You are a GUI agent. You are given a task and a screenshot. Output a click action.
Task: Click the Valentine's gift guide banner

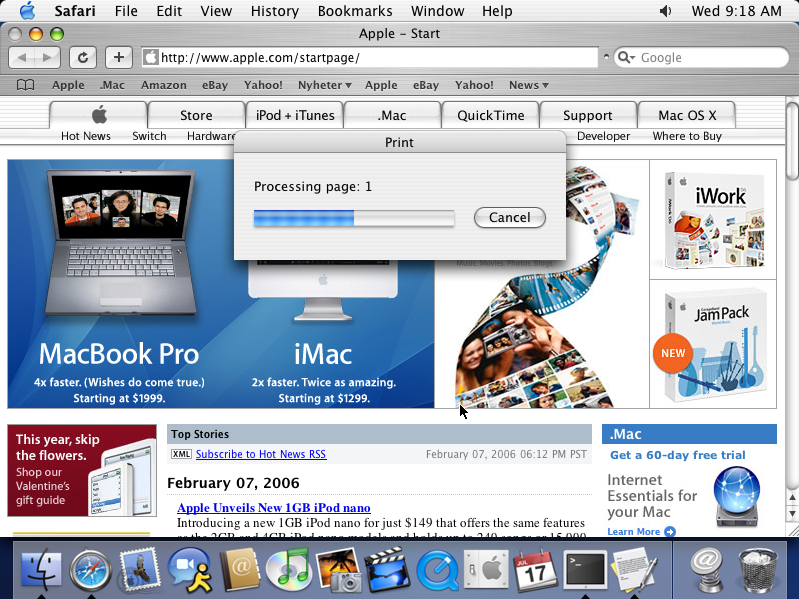tap(82, 471)
